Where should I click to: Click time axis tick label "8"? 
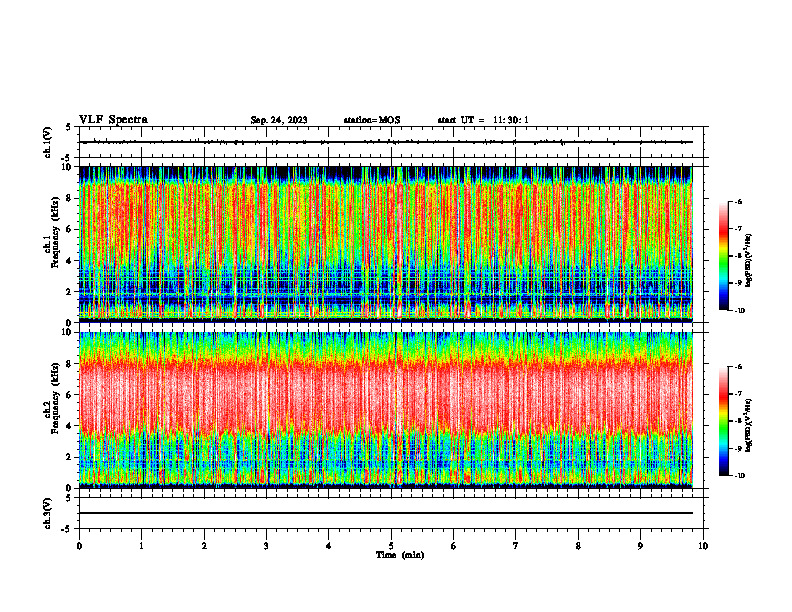(x=578, y=546)
